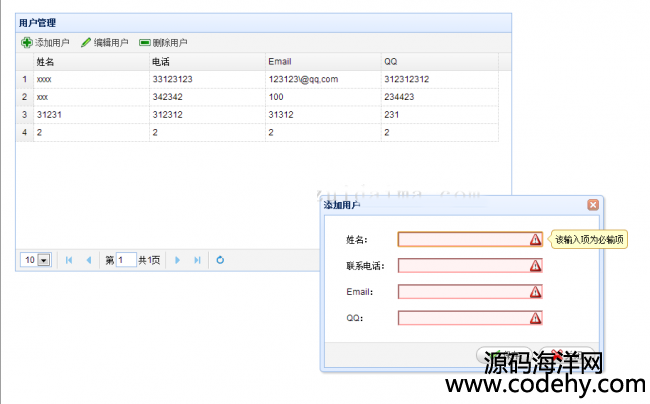The height and width of the screenshot is (404, 650).
Task: Close the 添加用户 dialog
Action: point(593,205)
